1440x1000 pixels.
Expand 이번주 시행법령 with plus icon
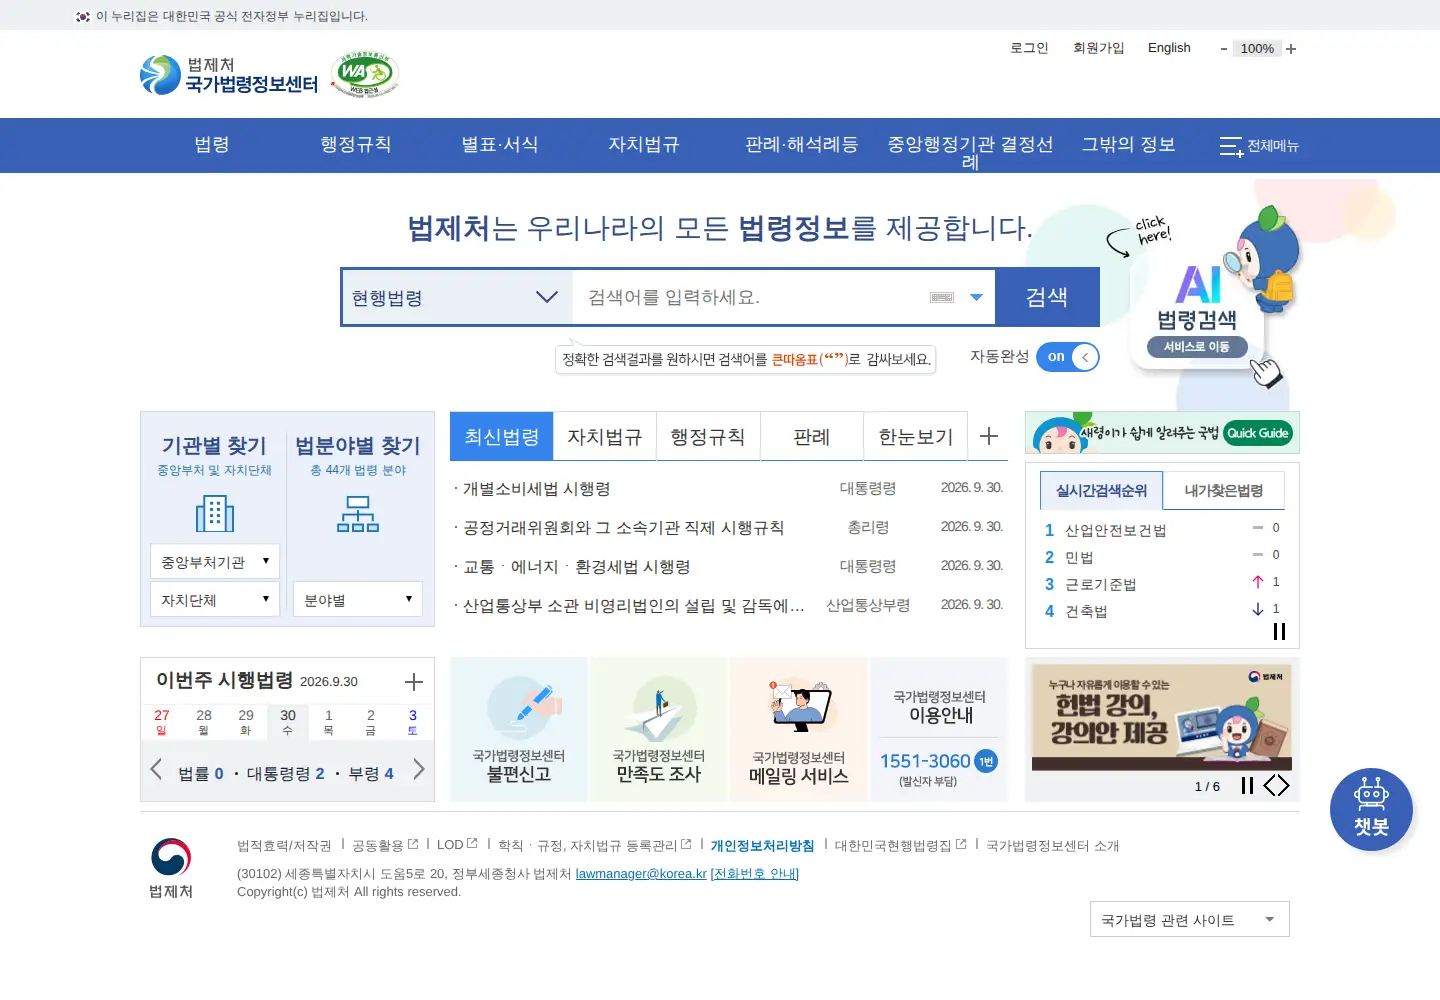tap(414, 682)
